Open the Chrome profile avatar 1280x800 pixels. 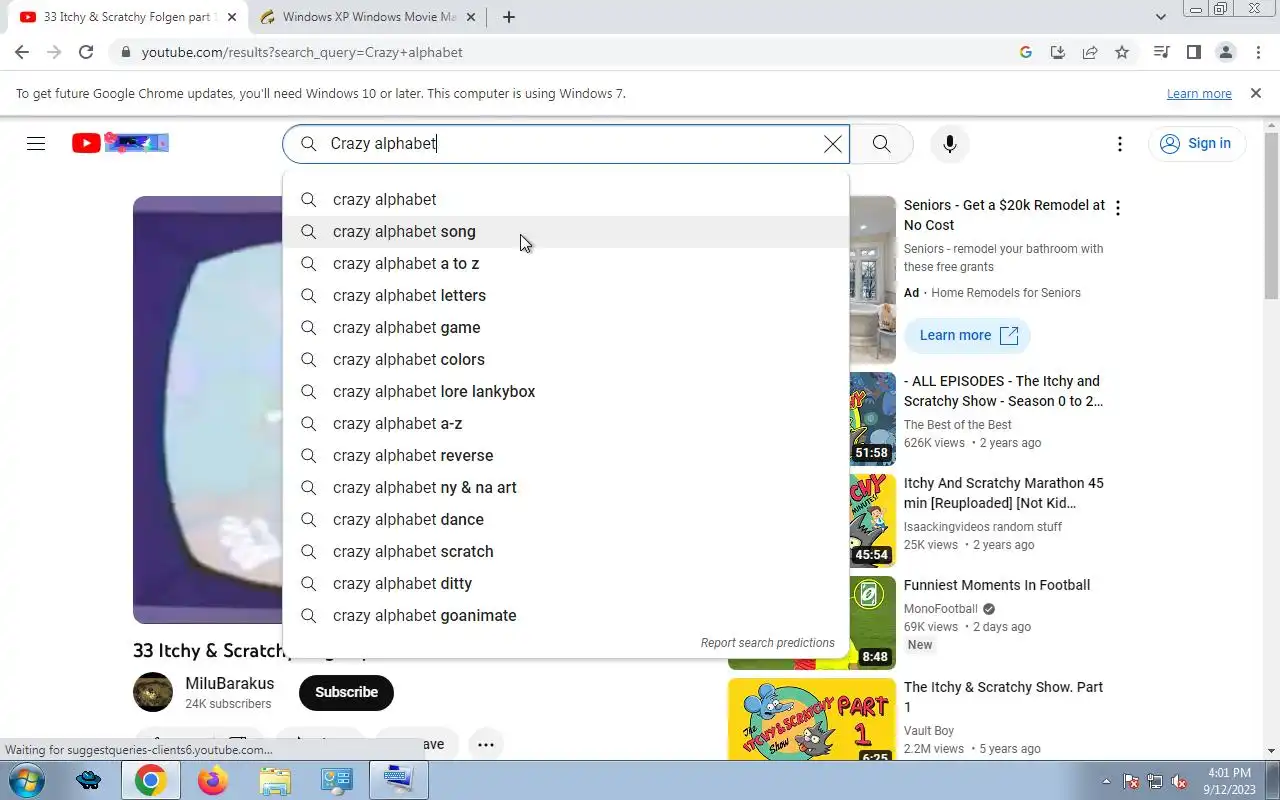pyautogui.click(x=1225, y=52)
